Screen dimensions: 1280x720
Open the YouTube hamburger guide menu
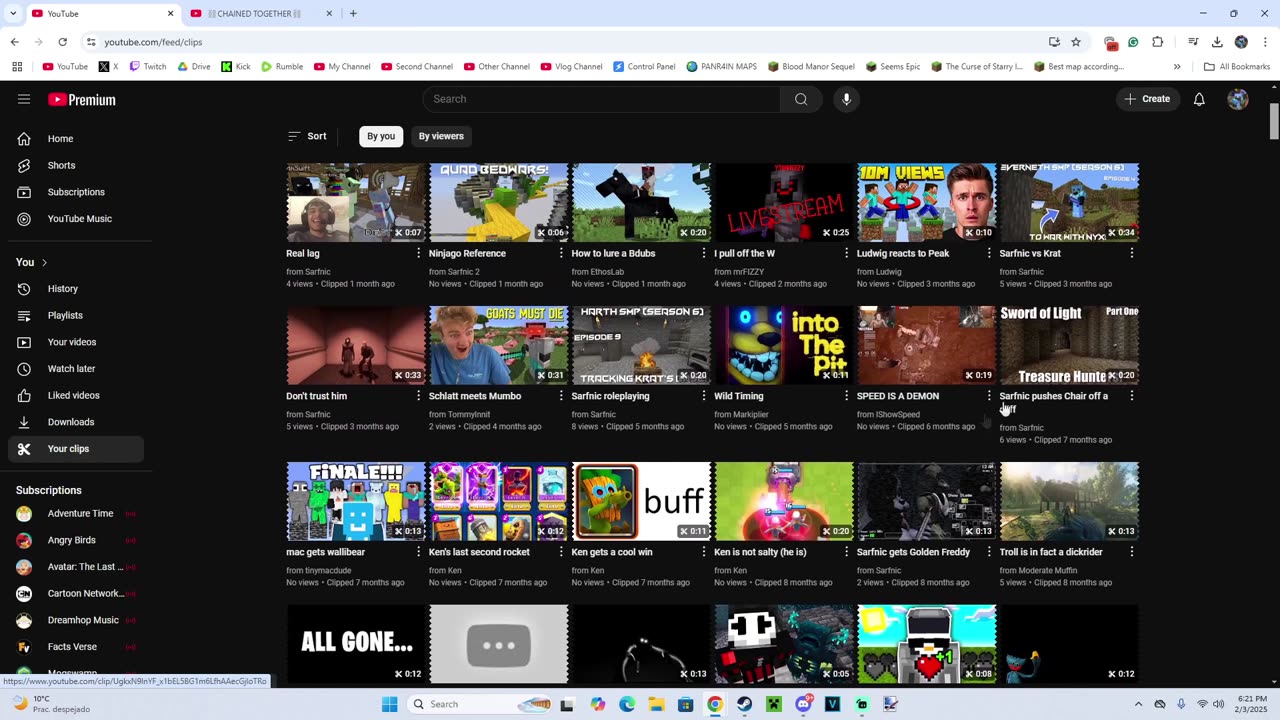coord(24,99)
